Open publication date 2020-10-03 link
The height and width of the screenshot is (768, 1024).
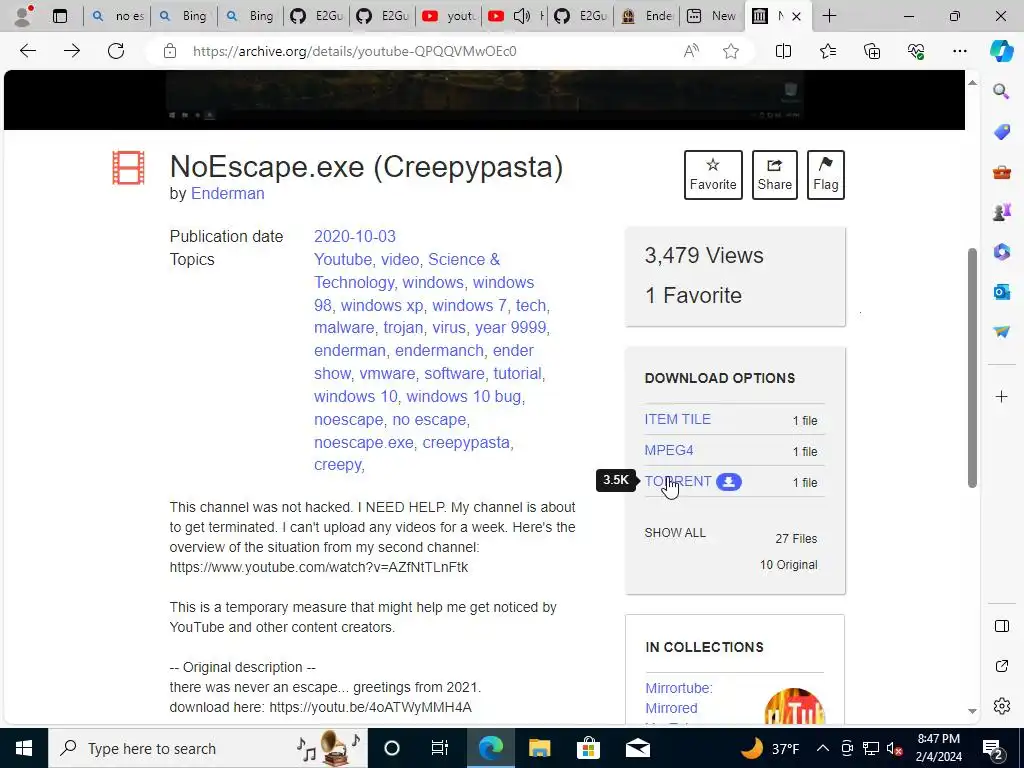click(x=355, y=236)
